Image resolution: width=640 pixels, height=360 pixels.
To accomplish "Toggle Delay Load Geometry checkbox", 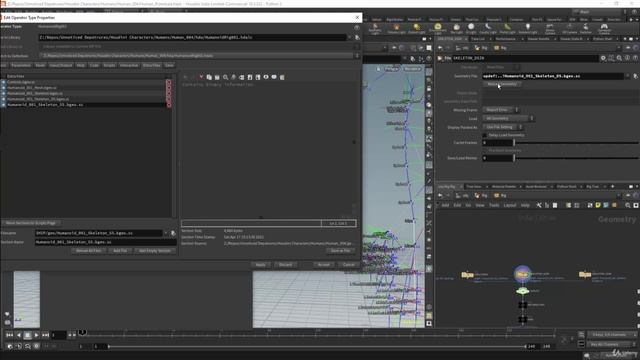I will (x=485, y=135).
